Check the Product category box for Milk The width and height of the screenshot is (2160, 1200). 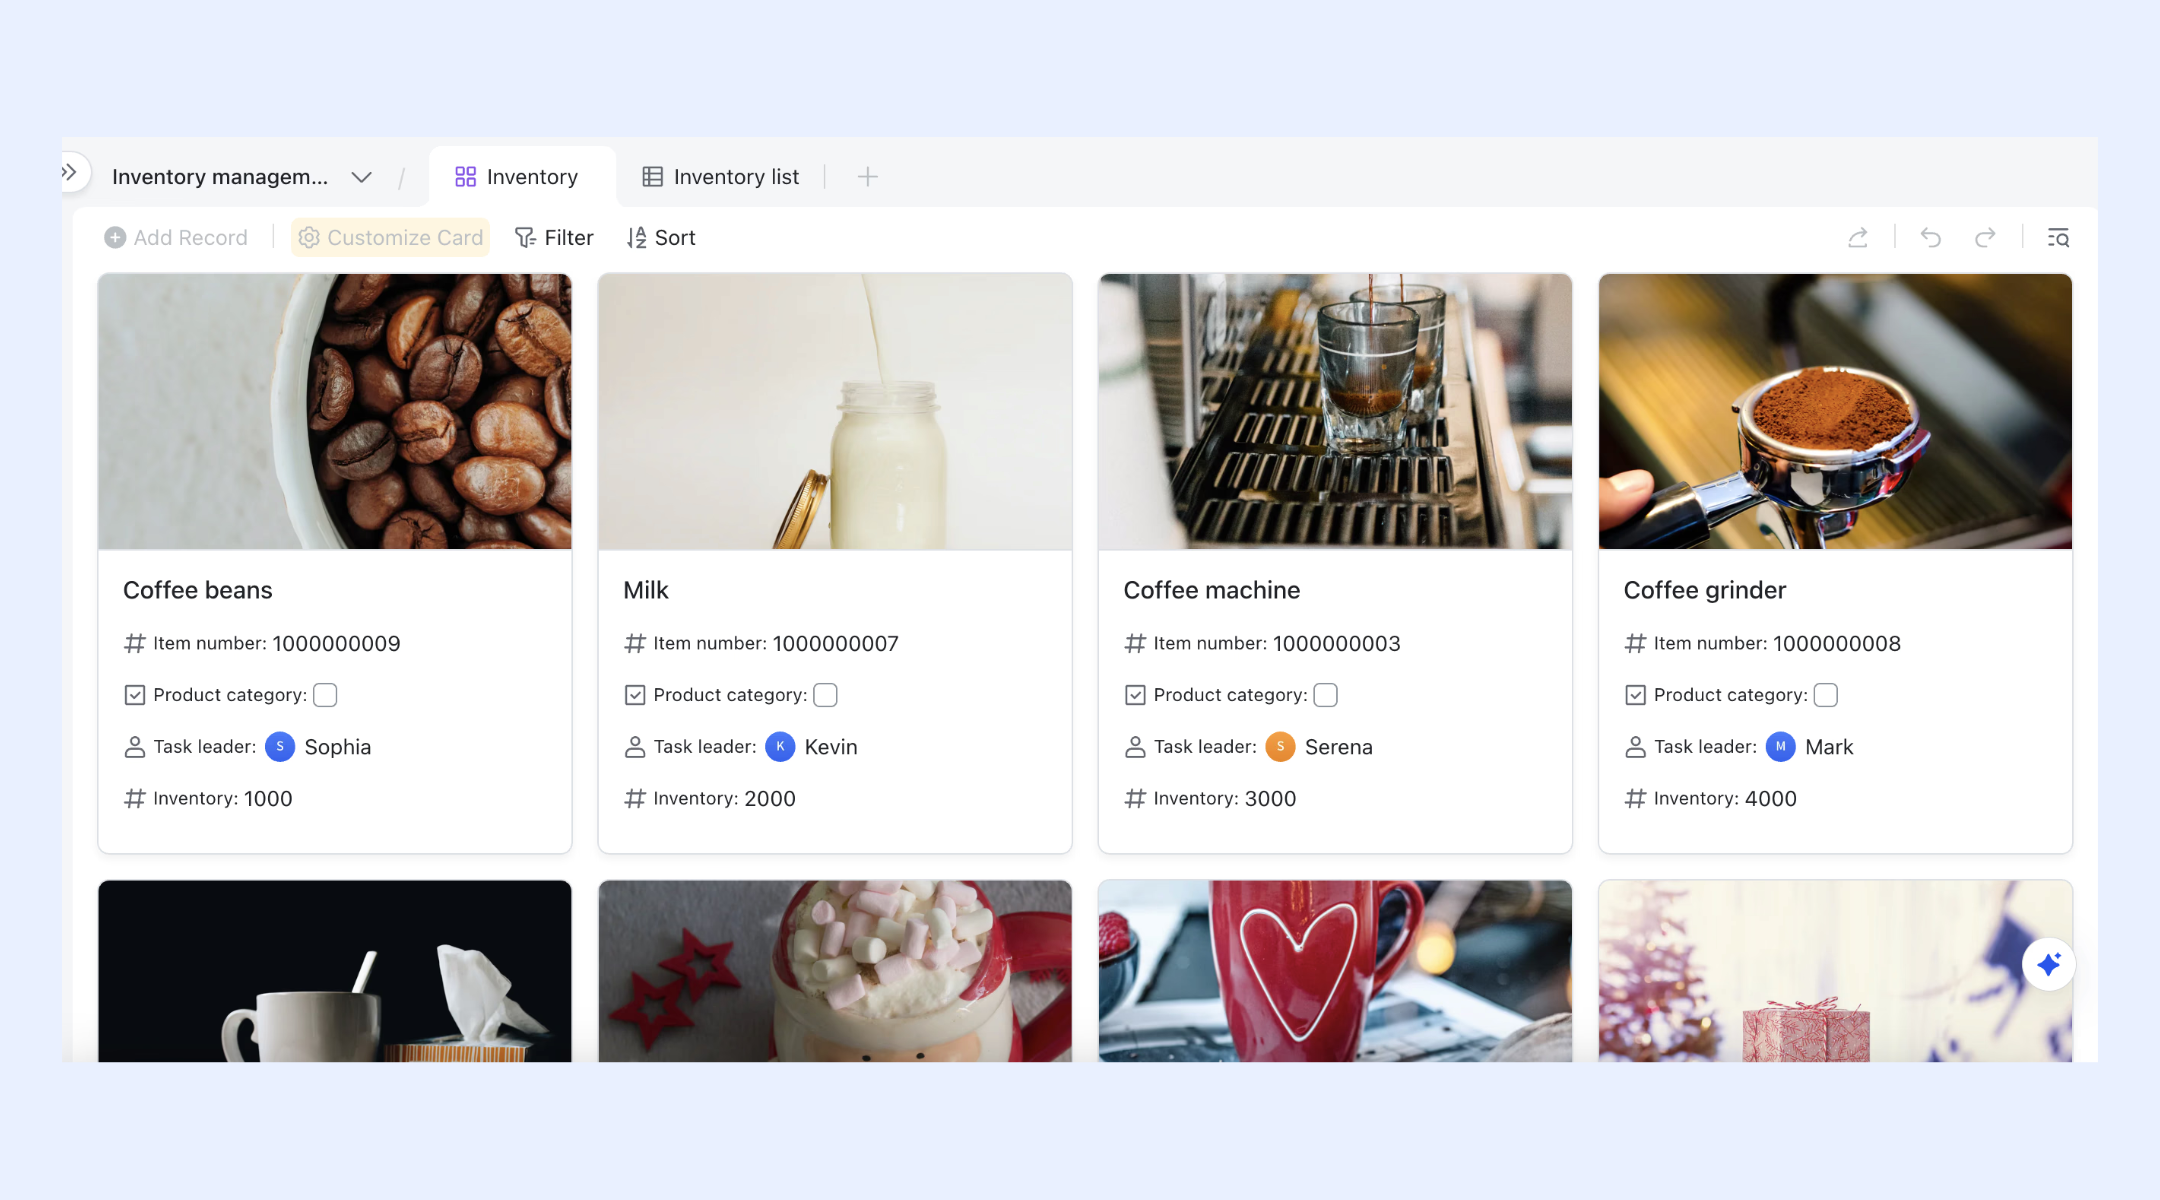coord(825,695)
